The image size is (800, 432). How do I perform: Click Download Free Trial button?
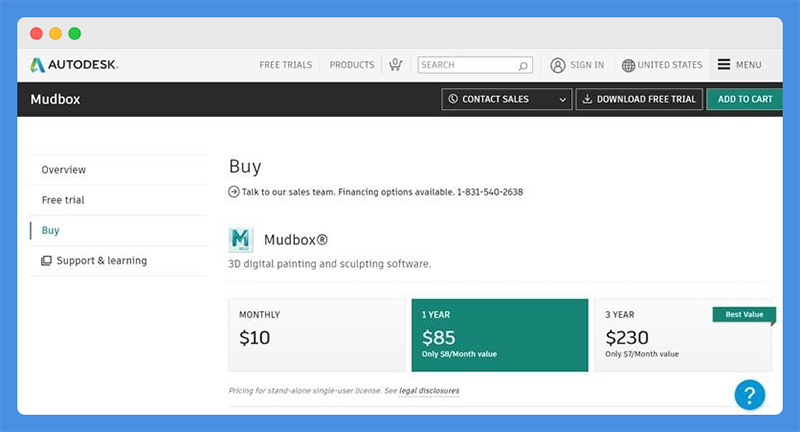[639, 99]
